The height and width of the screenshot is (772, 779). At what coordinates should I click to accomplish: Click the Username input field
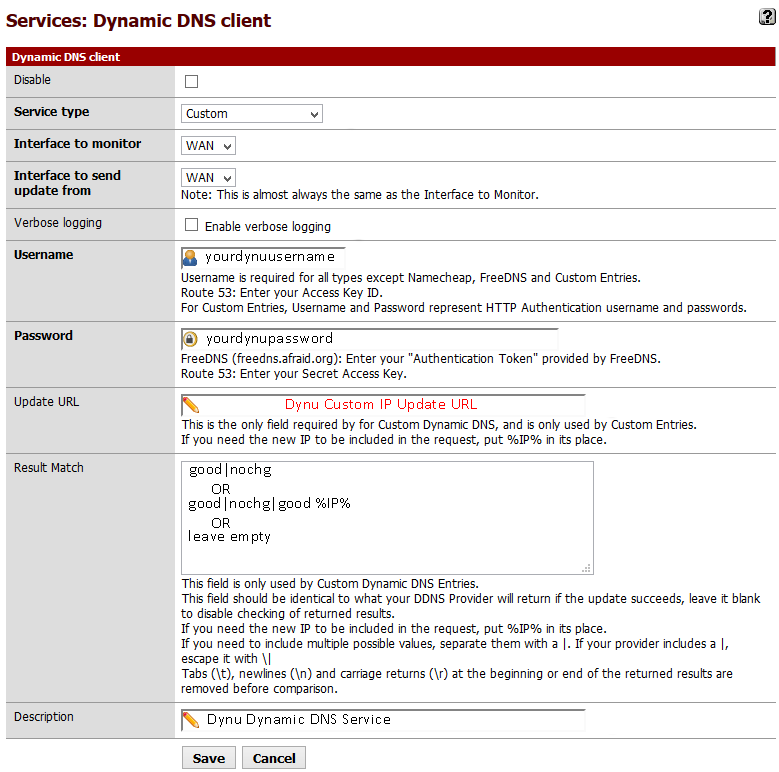[x=263, y=257]
